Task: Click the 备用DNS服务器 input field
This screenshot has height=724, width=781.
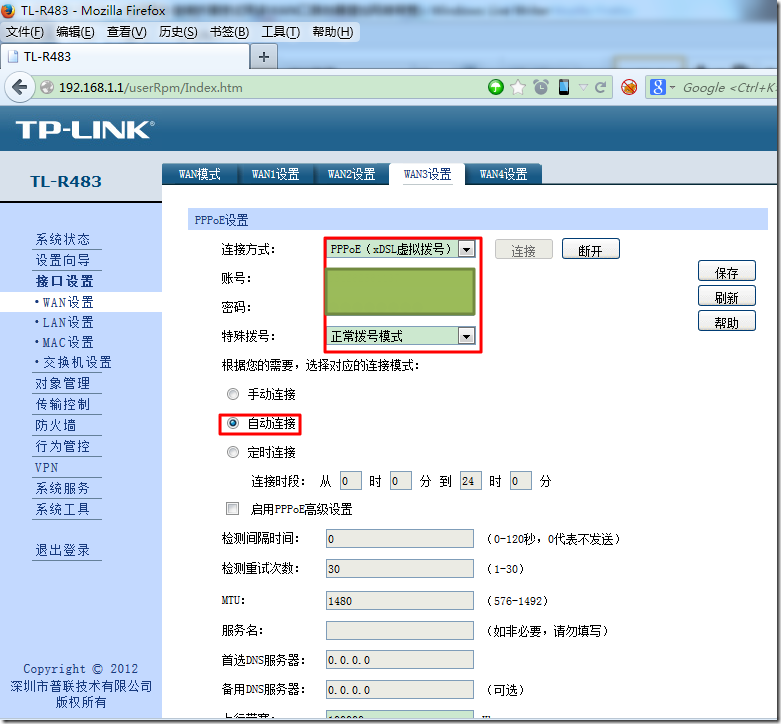Action: click(400, 690)
